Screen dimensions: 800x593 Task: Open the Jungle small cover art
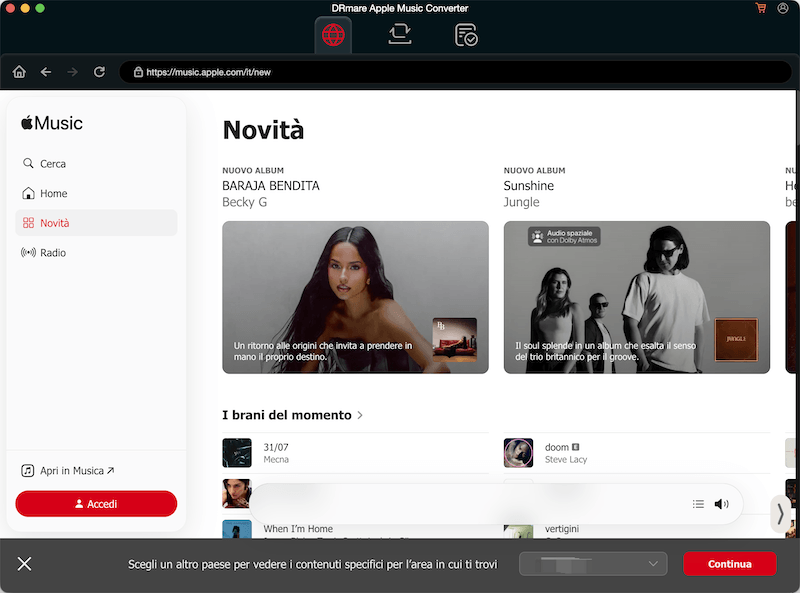736,340
